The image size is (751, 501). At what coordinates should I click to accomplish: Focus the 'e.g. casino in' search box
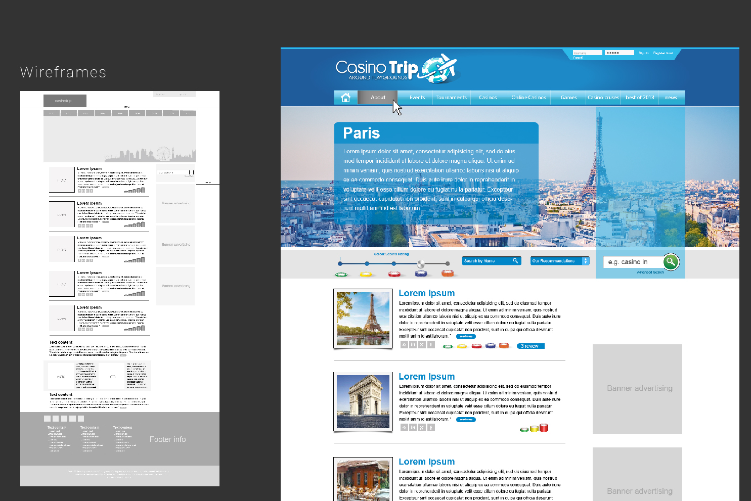click(633, 262)
